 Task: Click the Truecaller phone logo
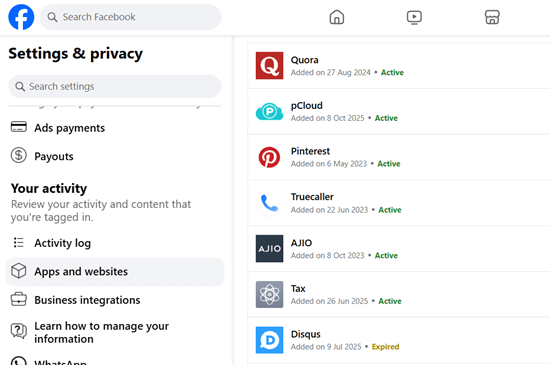click(269, 203)
